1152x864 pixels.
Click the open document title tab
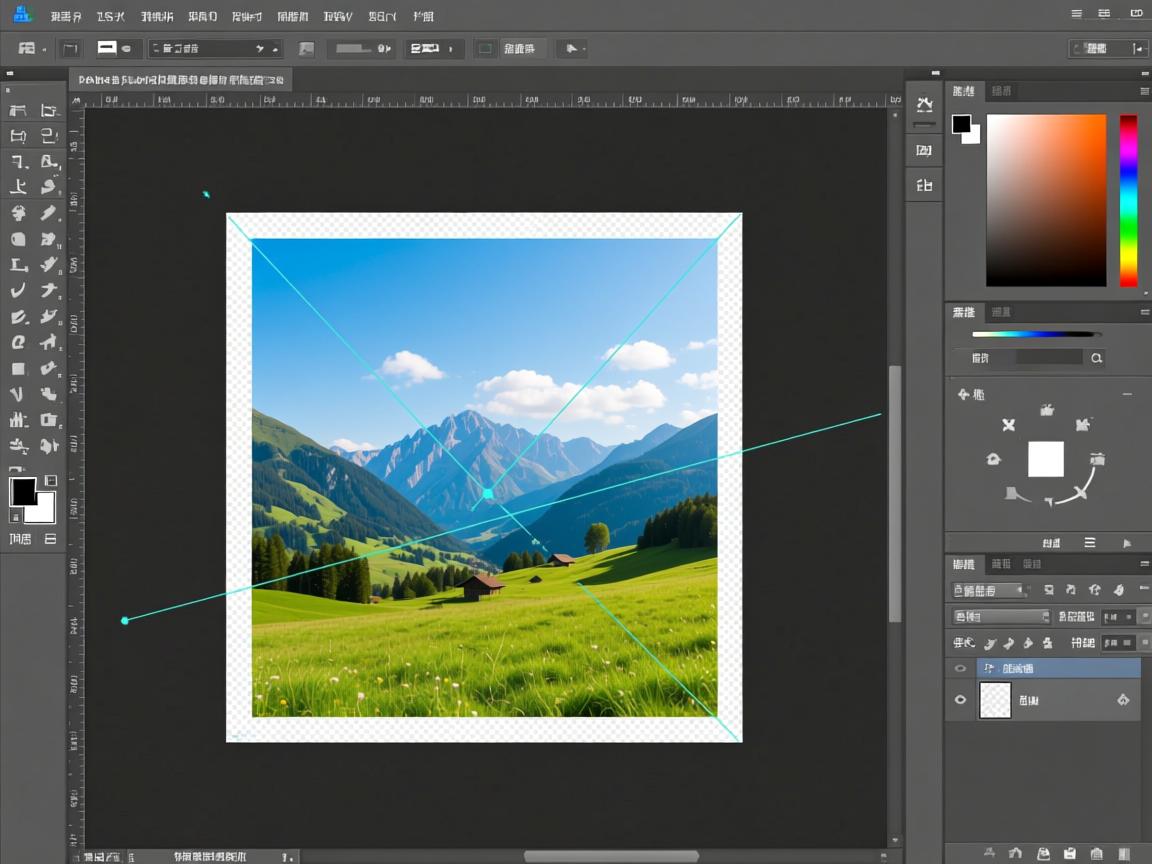pyautogui.click(x=181, y=79)
